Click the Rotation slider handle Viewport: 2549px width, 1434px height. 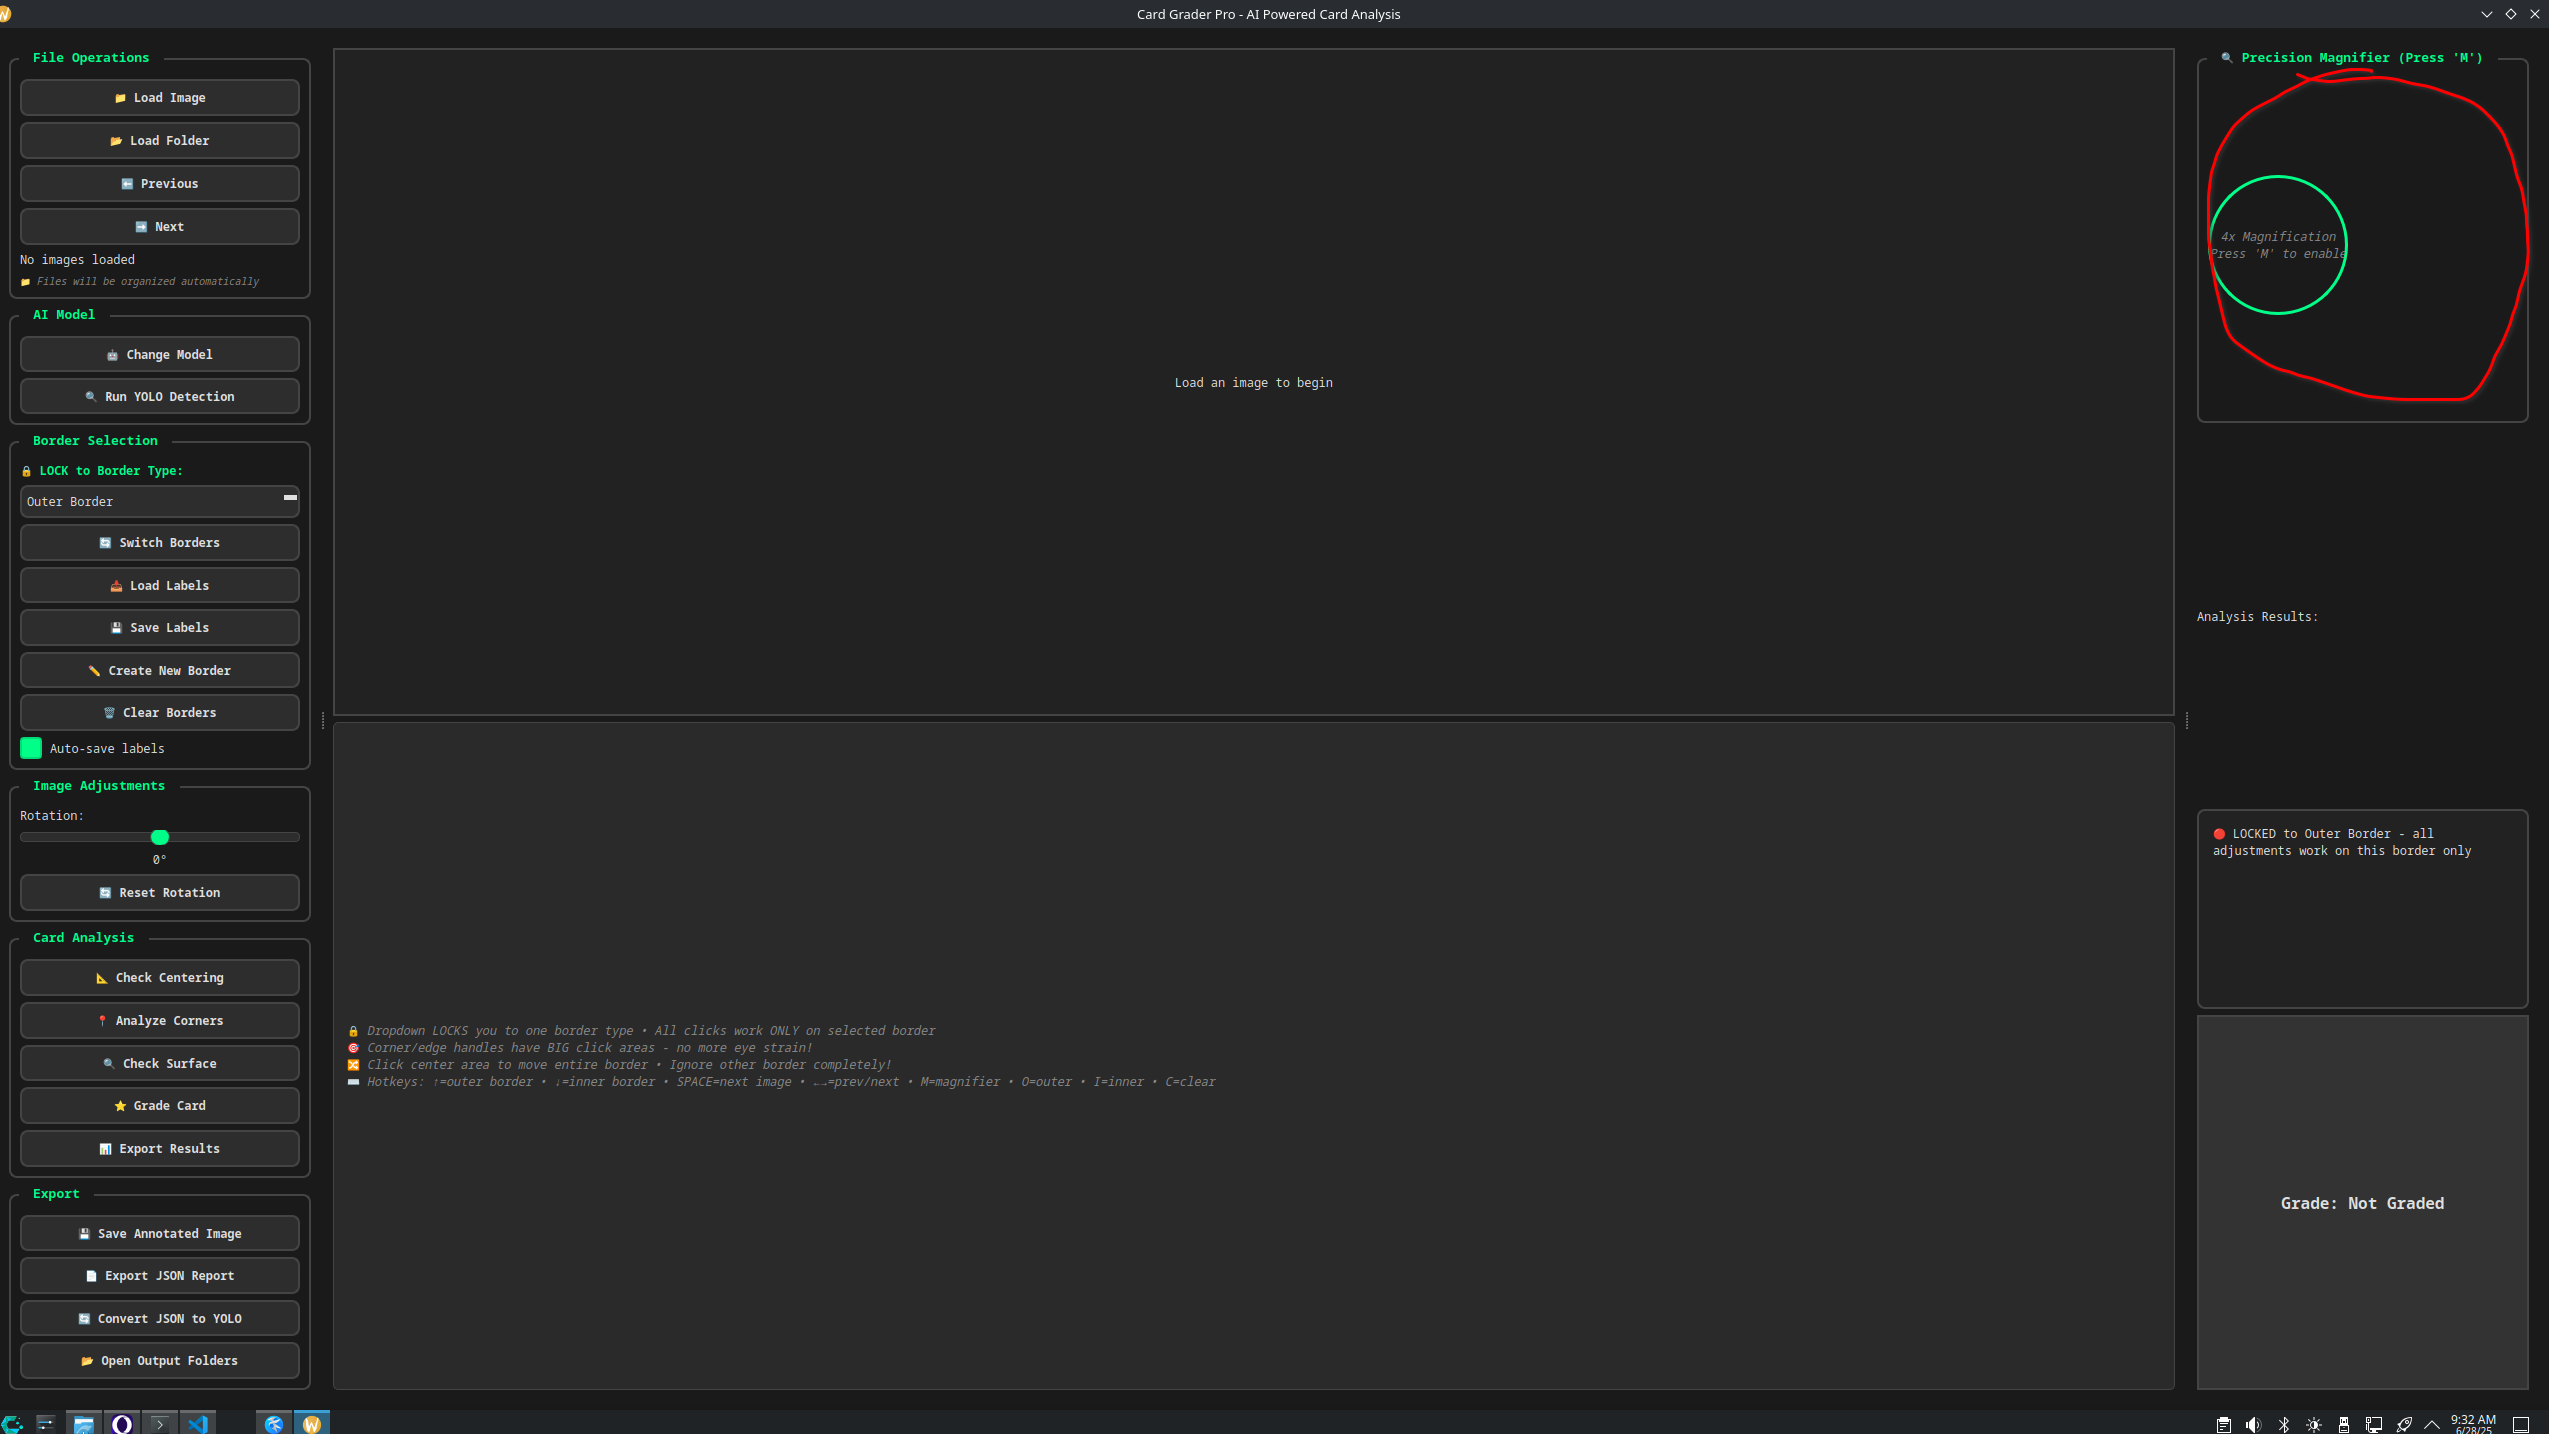[x=160, y=837]
